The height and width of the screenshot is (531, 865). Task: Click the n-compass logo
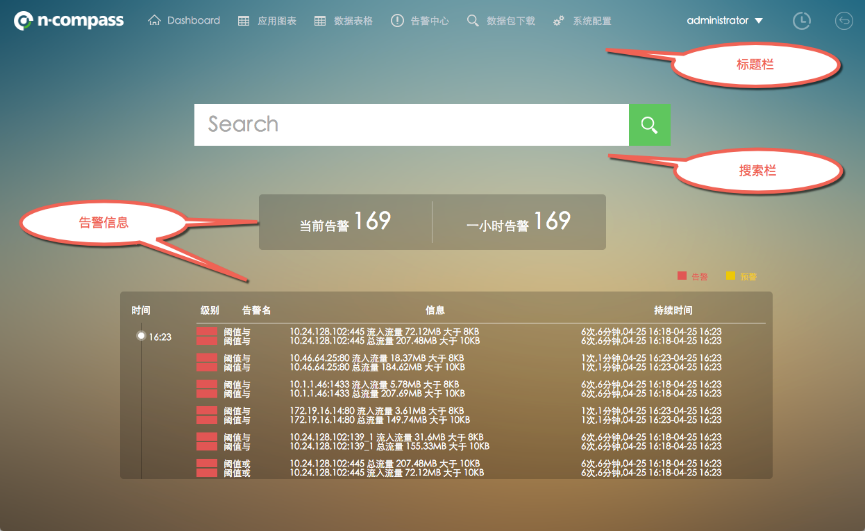[69, 21]
